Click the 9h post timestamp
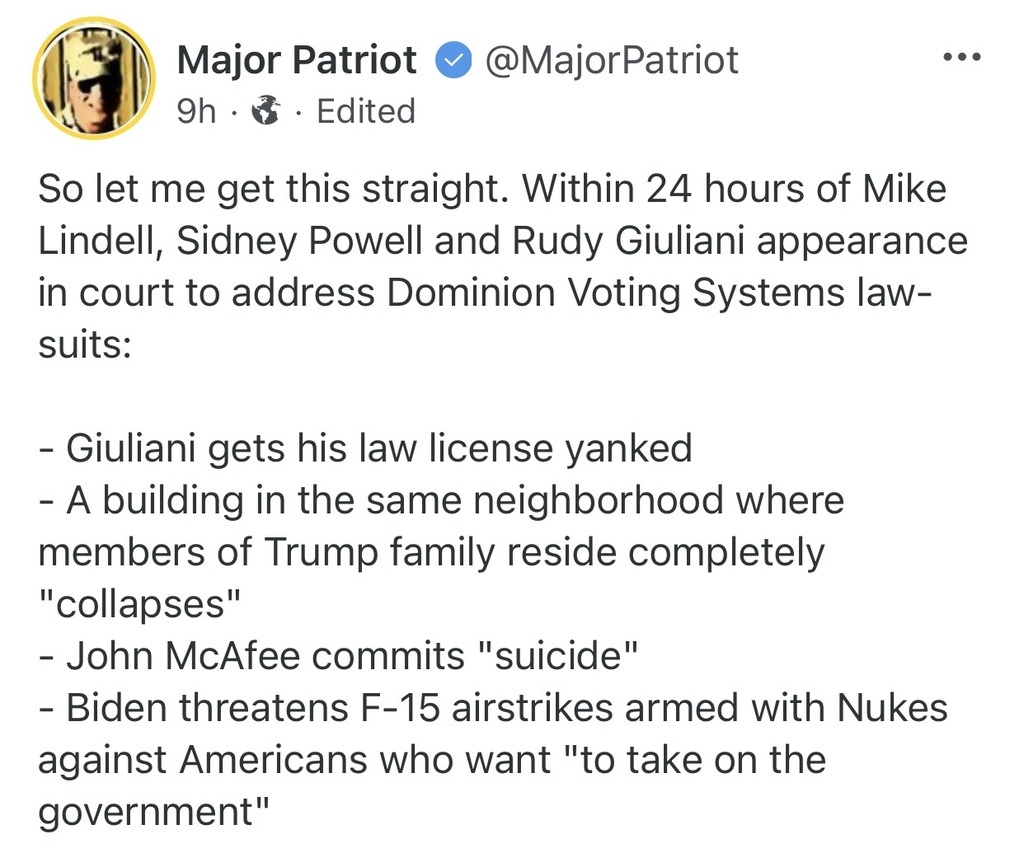This screenshot has width=1024, height=867. pyautogui.click(x=195, y=111)
